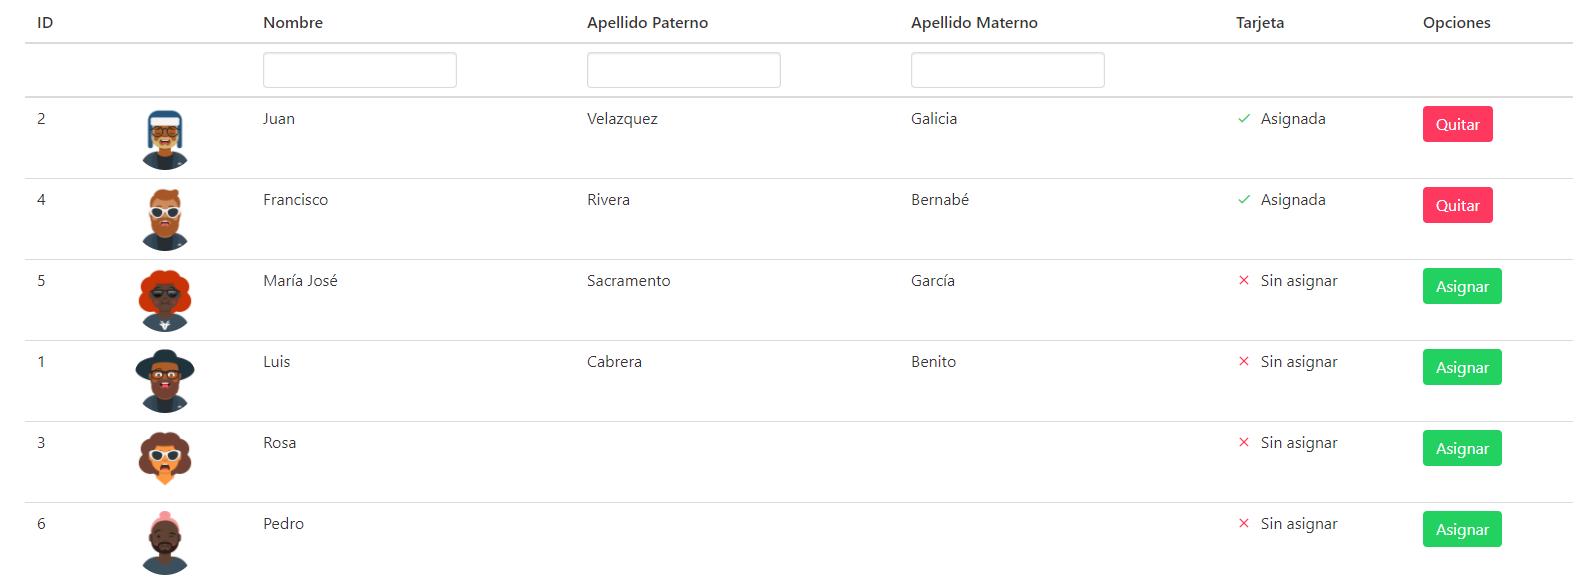Click Juan's avatar with blue headphones
Viewport: 1592px width, 587px height.
165,139
